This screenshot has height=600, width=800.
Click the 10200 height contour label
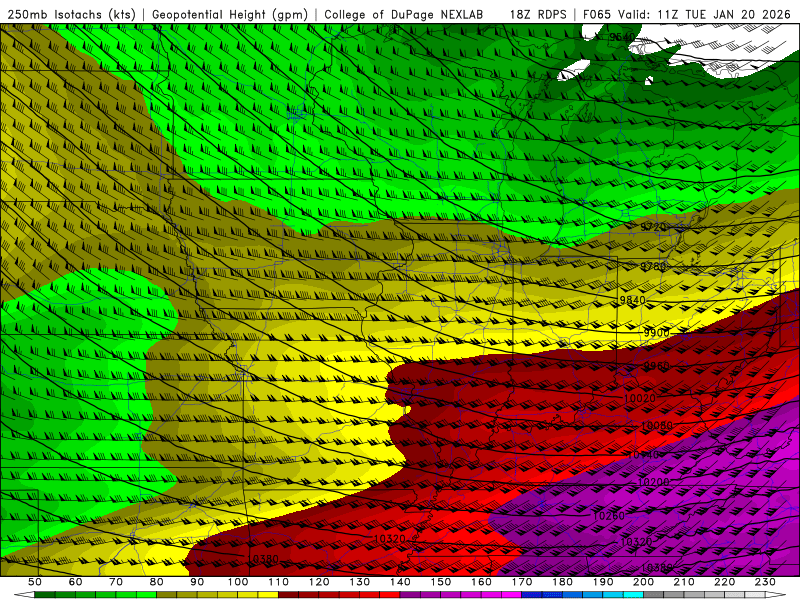[653, 482]
